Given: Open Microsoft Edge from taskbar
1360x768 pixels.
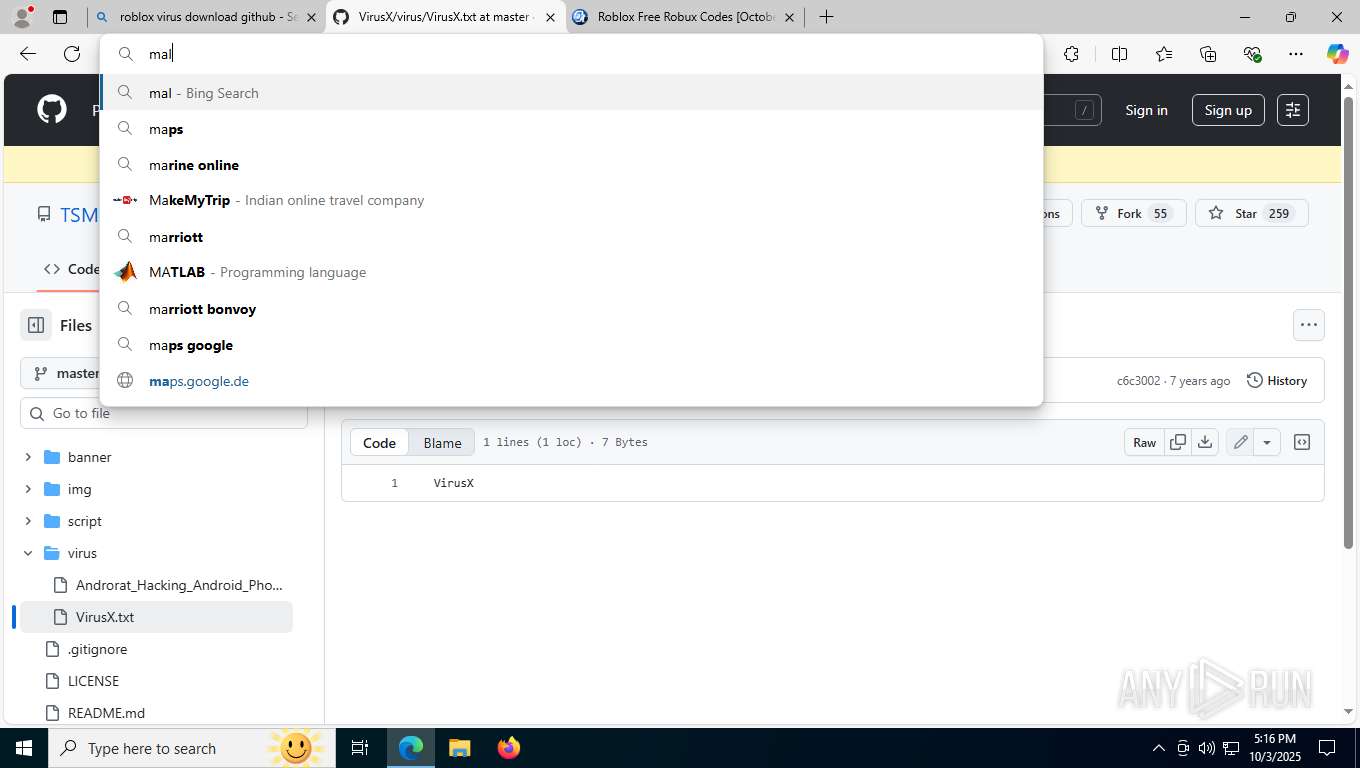Looking at the screenshot, I should coord(411,748).
